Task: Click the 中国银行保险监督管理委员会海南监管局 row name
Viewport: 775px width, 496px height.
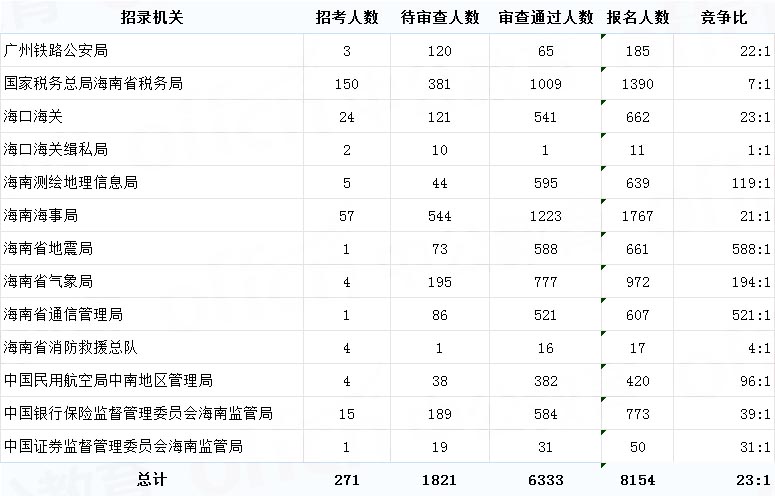Action: pyautogui.click(x=138, y=413)
